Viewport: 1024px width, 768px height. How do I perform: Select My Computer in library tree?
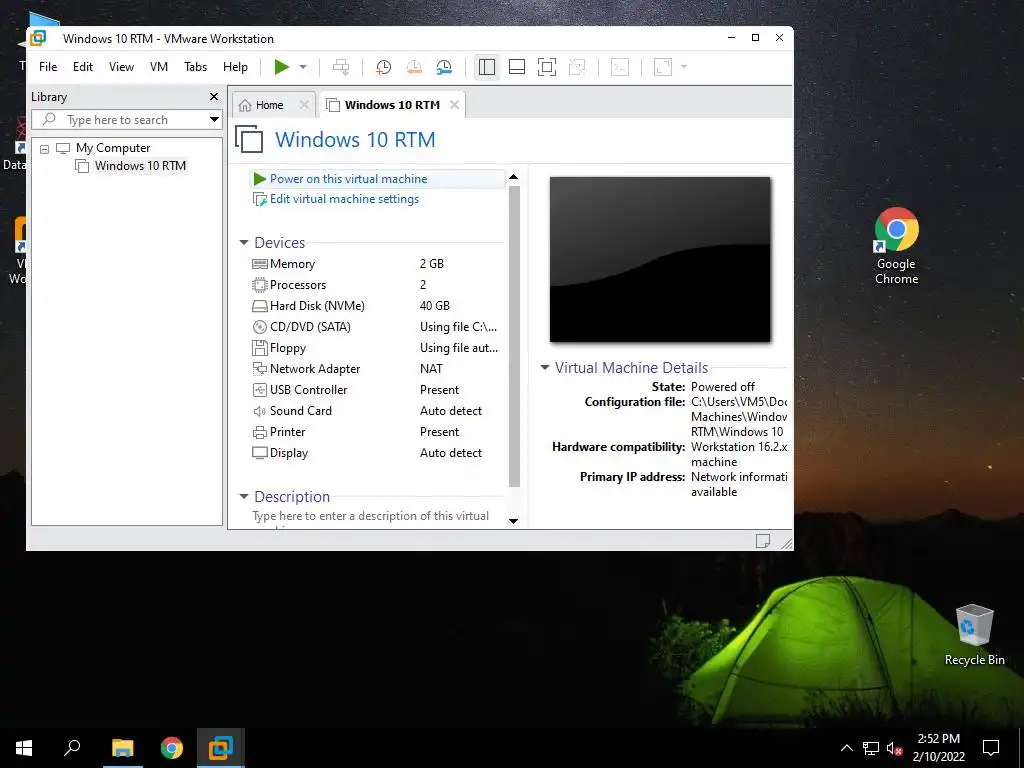pos(112,148)
